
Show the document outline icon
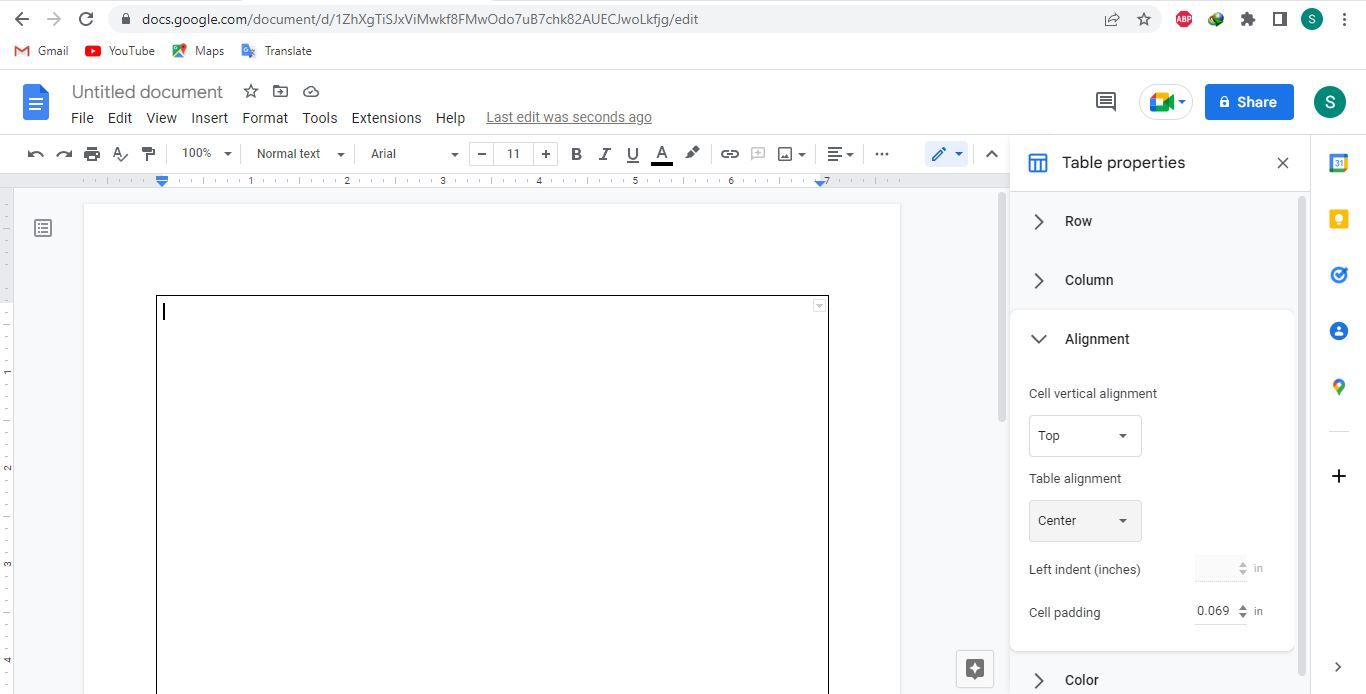point(43,228)
